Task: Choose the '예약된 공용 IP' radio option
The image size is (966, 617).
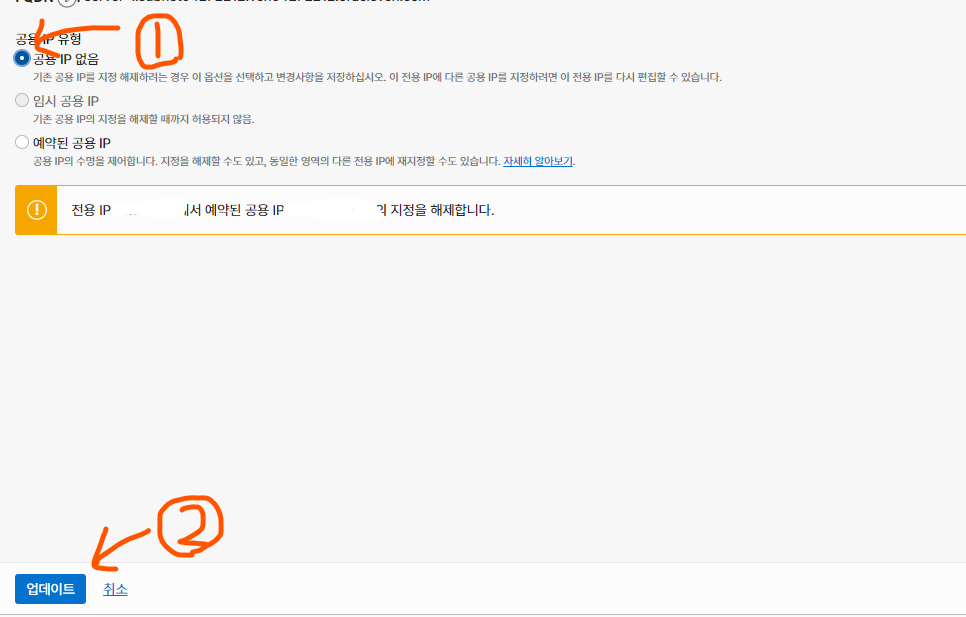Action: (22, 142)
